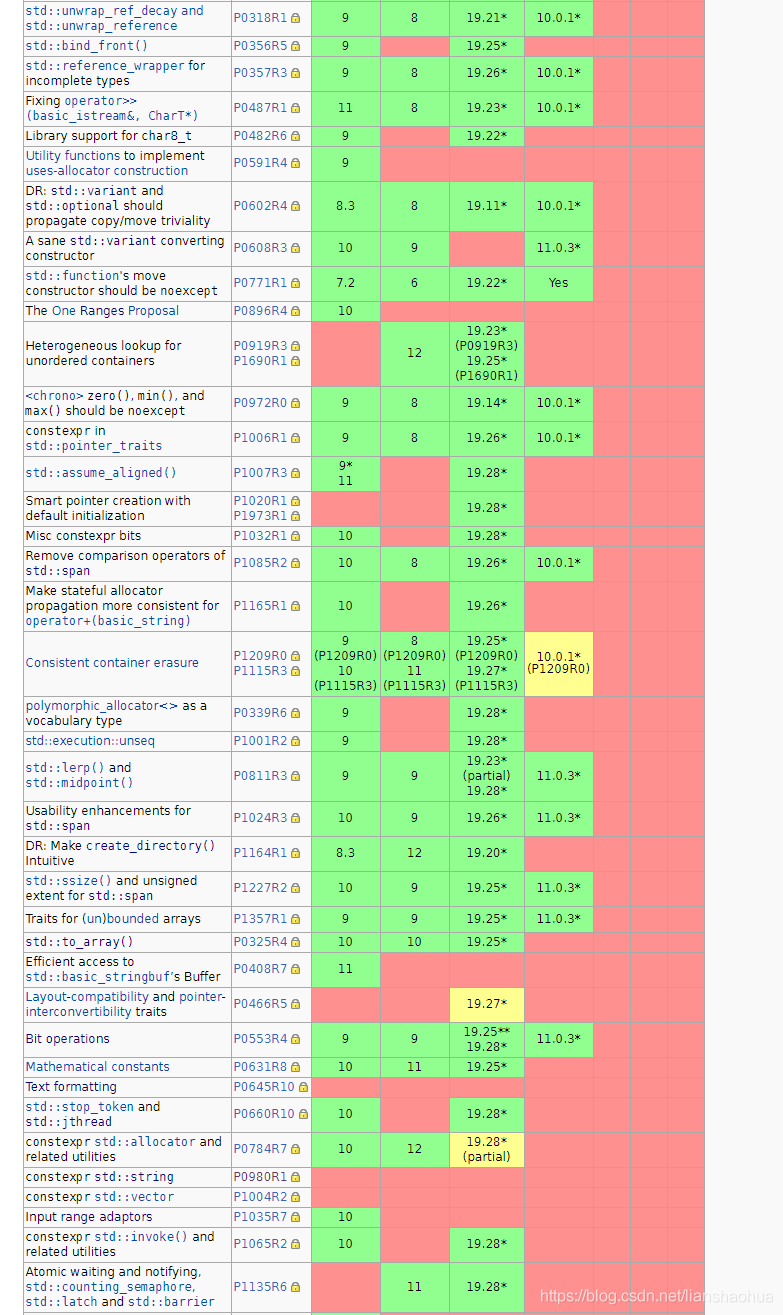Open paper link P1001R2
The height and width of the screenshot is (1315, 783).
(260, 741)
